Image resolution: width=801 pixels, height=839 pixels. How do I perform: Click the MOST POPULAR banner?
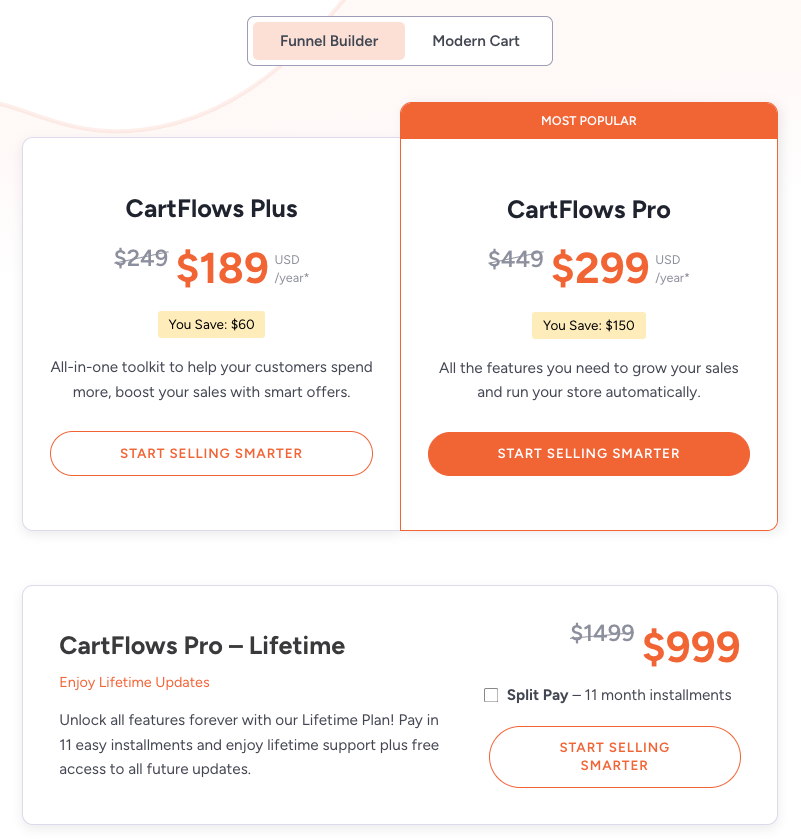[588, 120]
